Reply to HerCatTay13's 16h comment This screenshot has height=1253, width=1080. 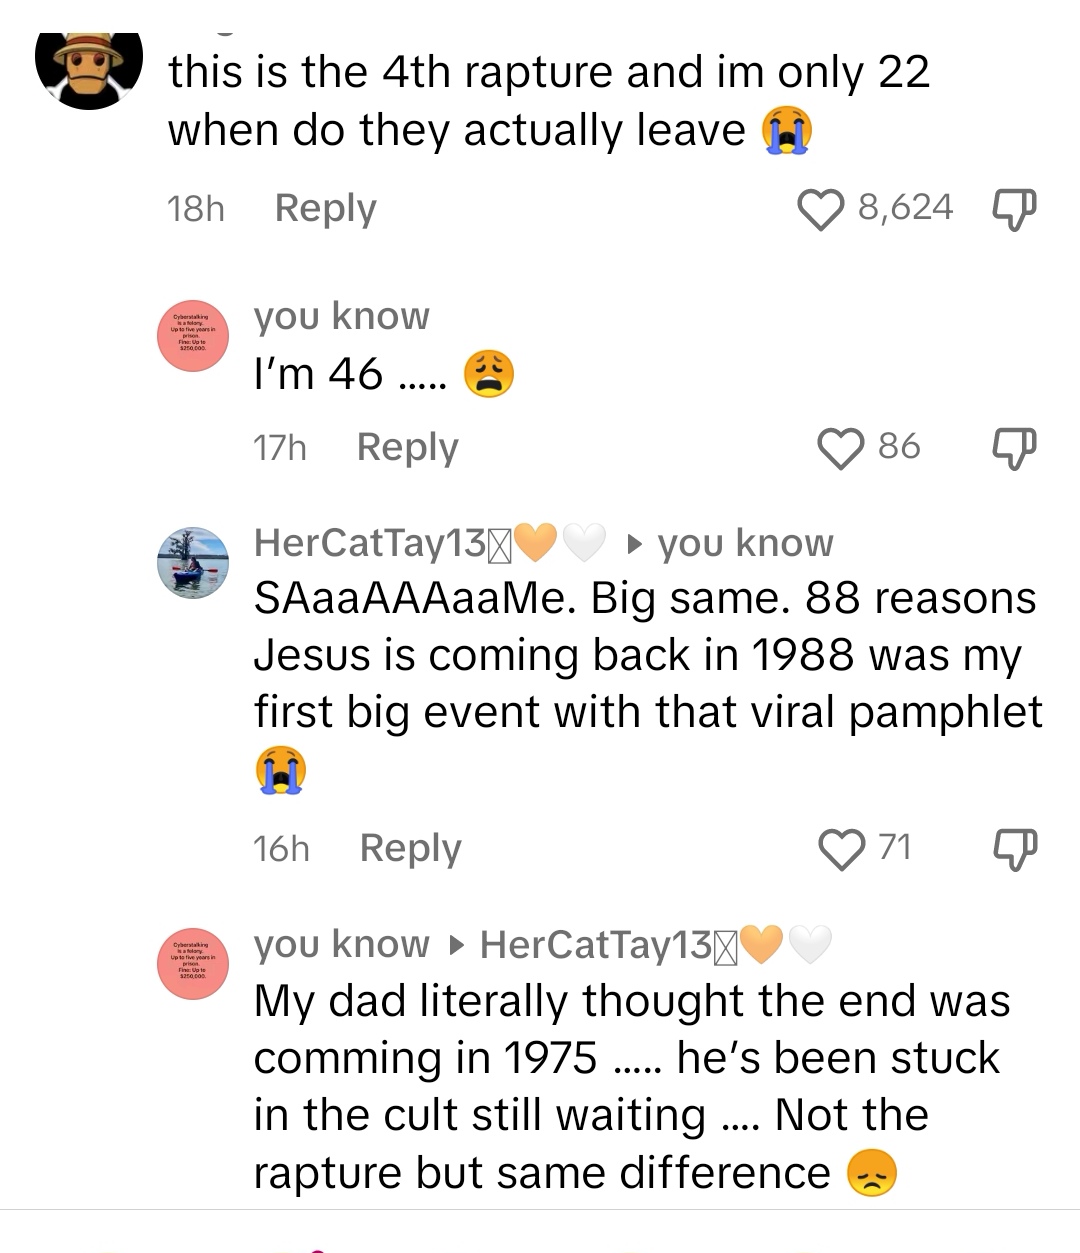coord(410,848)
